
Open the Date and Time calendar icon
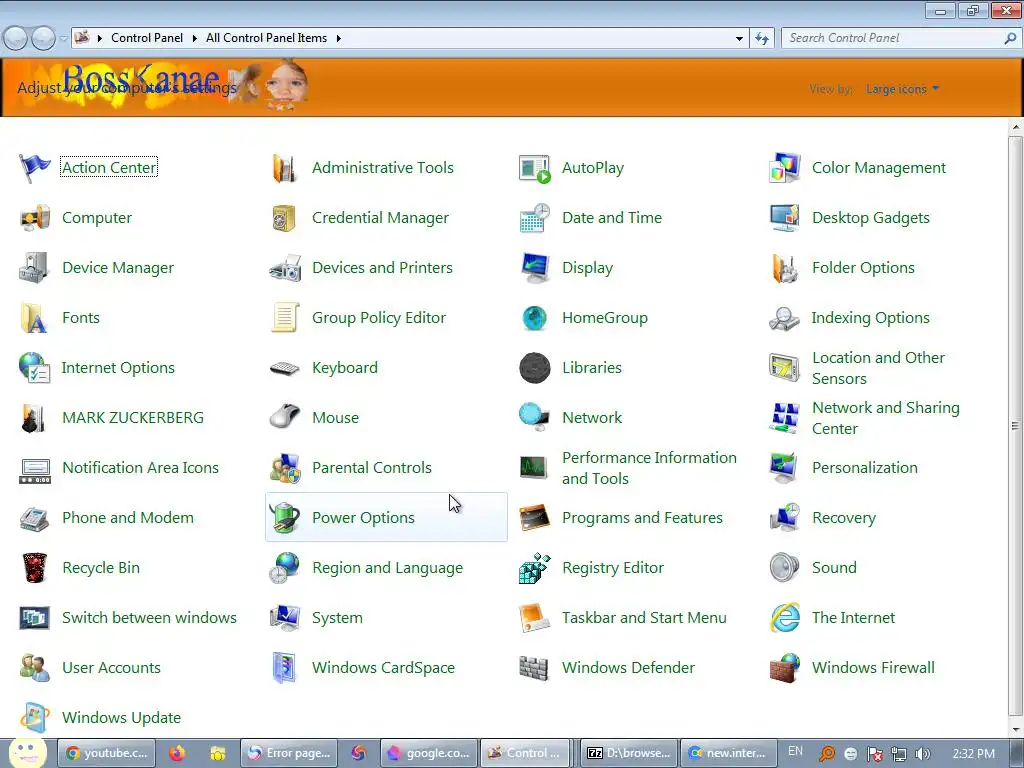(534, 218)
